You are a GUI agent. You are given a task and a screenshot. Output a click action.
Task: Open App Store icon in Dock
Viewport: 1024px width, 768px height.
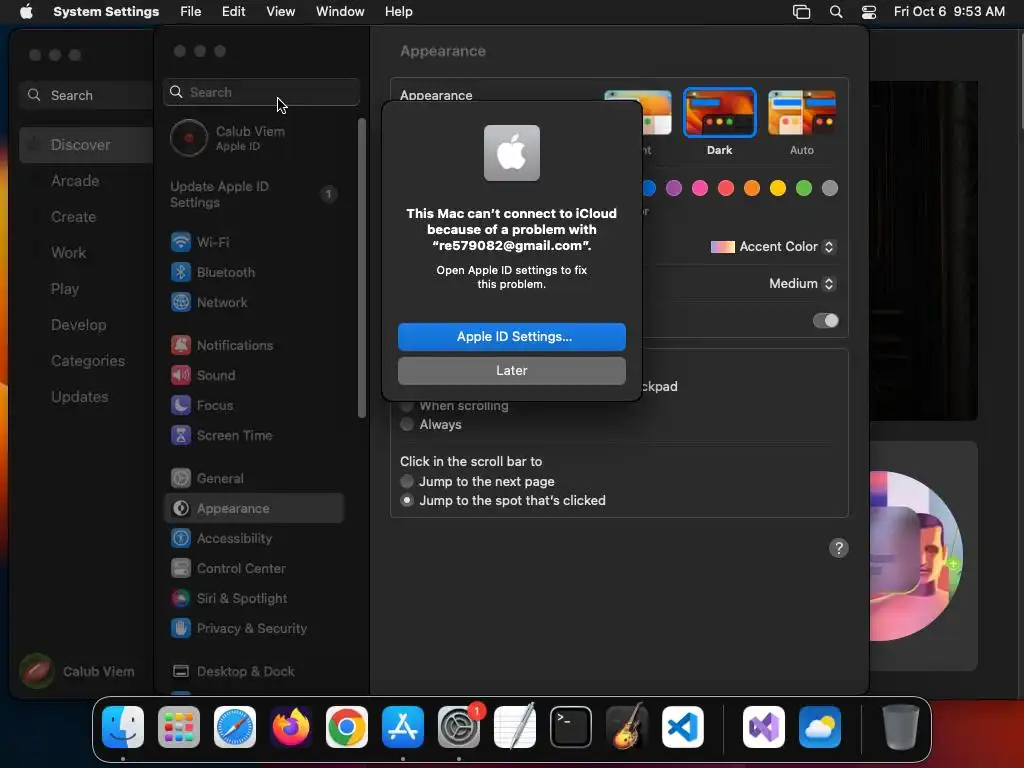click(403, 727)
